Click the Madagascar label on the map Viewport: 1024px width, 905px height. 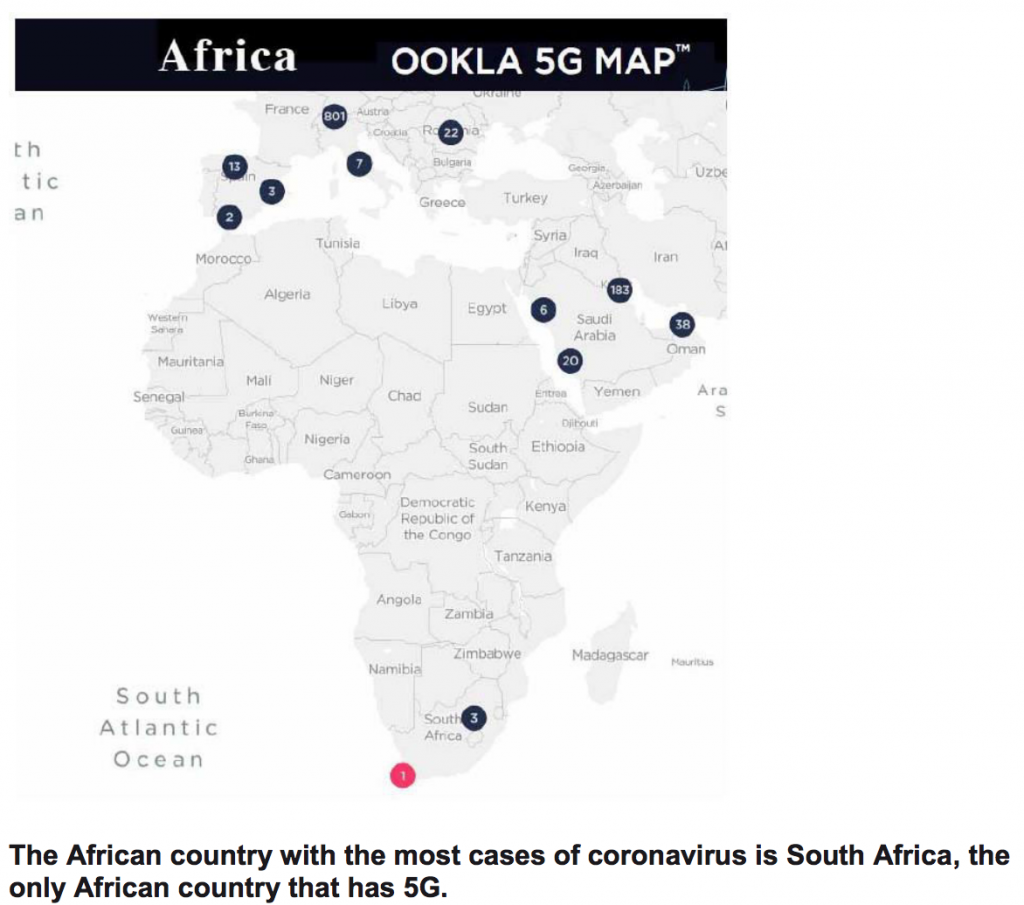click(610, 656)
